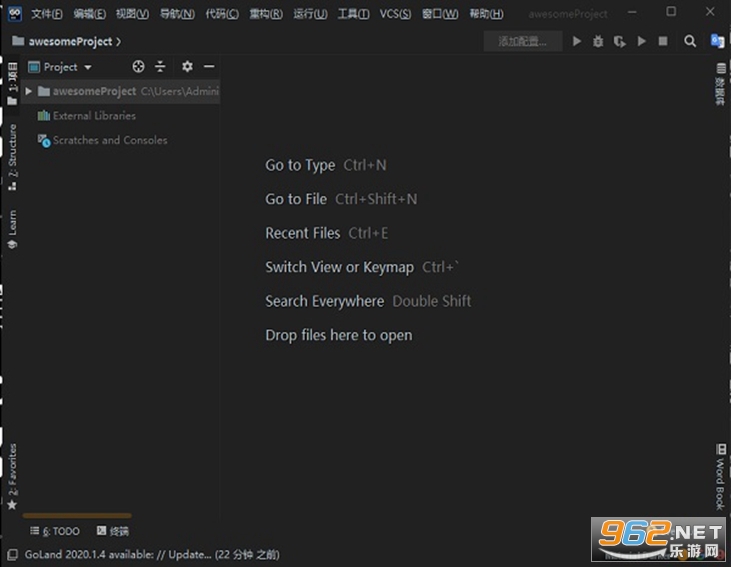Expand the awesomeProject tree node arrow
731x567 pixels.
pos(28,91)
